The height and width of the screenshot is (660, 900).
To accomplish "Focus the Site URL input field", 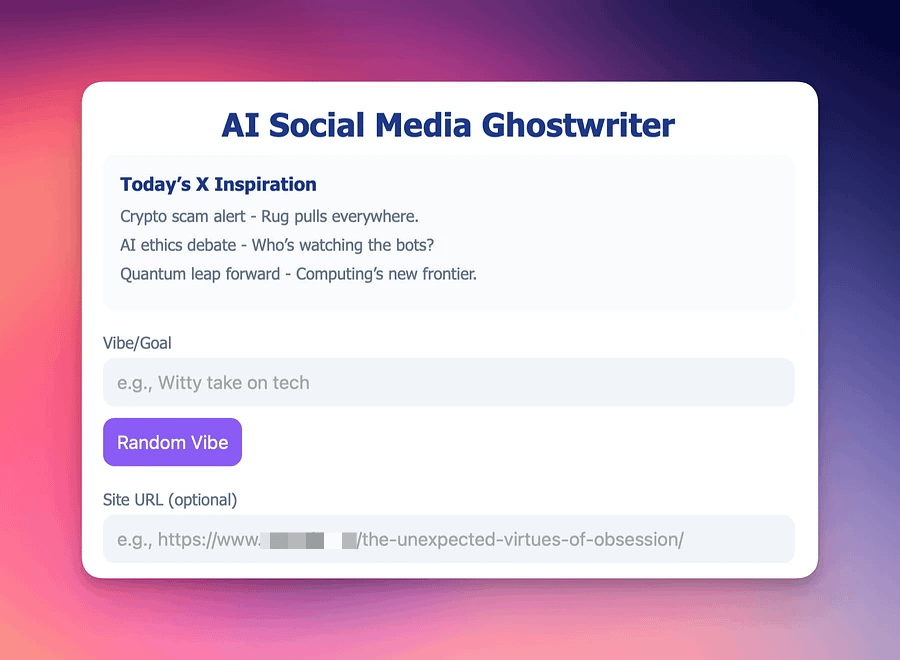I will click(449, 539).
